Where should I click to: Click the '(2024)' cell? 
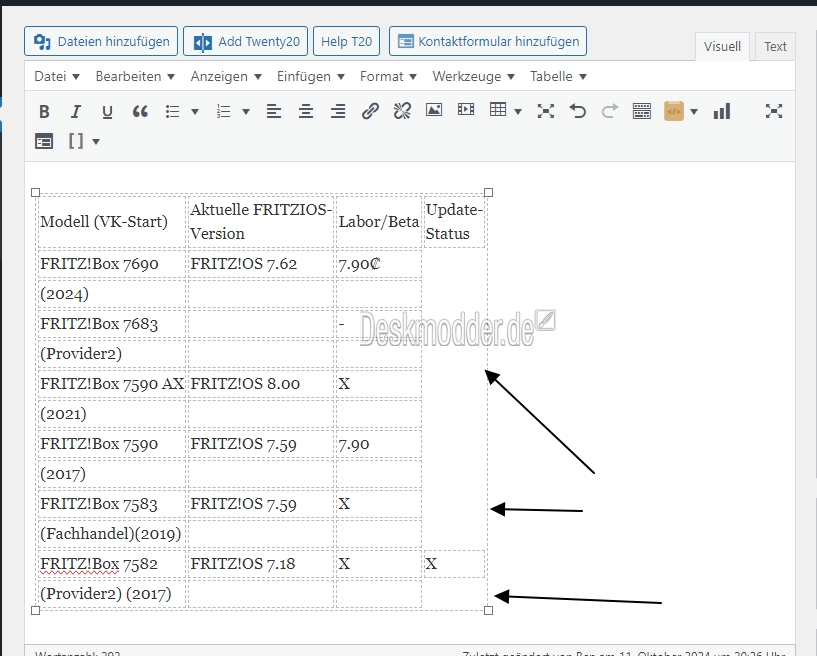(x=112, y=294)
